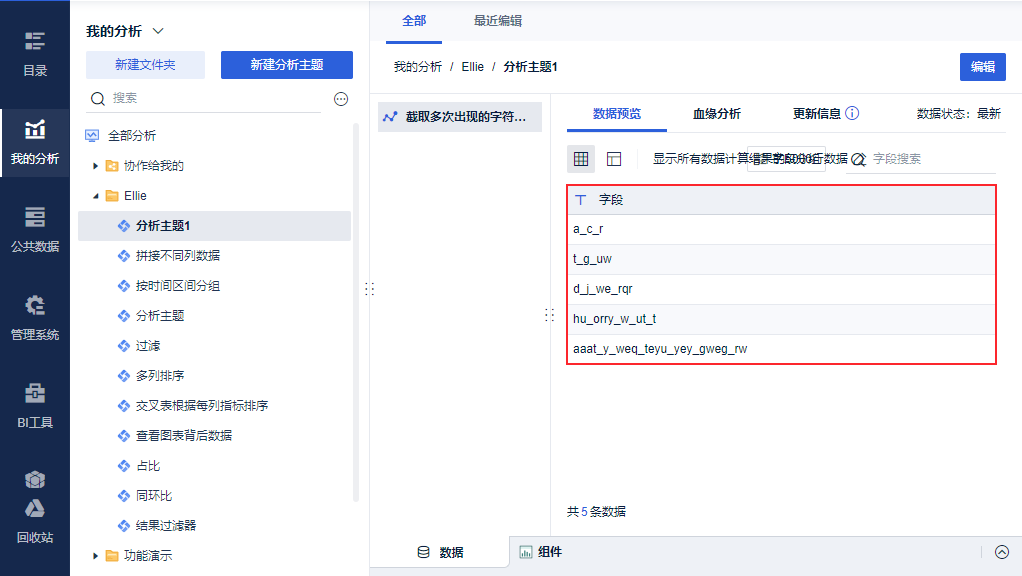Open the BI工具 toolbox icon
This screenshot has width=1022, height=576.
coord(35,405)
